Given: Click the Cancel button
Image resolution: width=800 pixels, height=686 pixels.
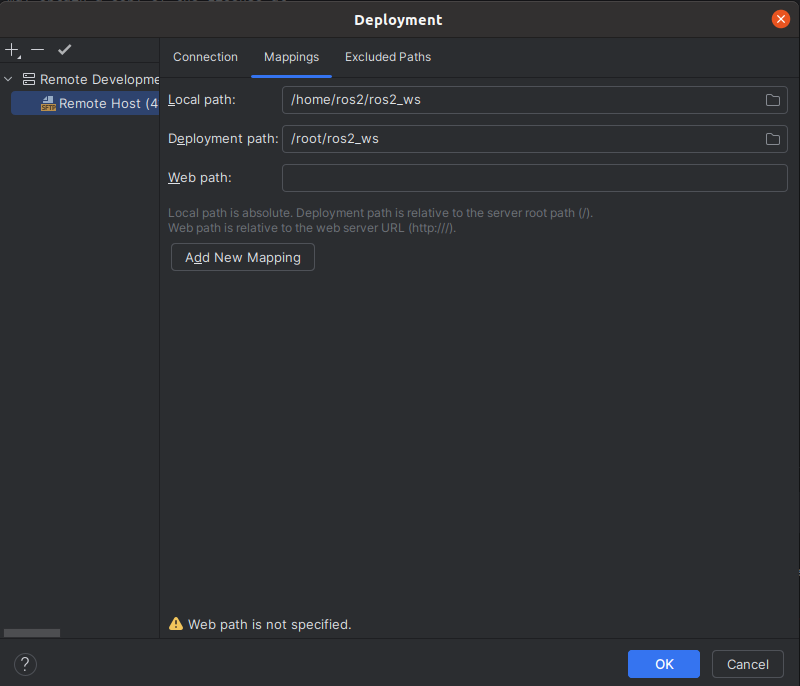Looking at the screenshot, I should tap(747, 664).
